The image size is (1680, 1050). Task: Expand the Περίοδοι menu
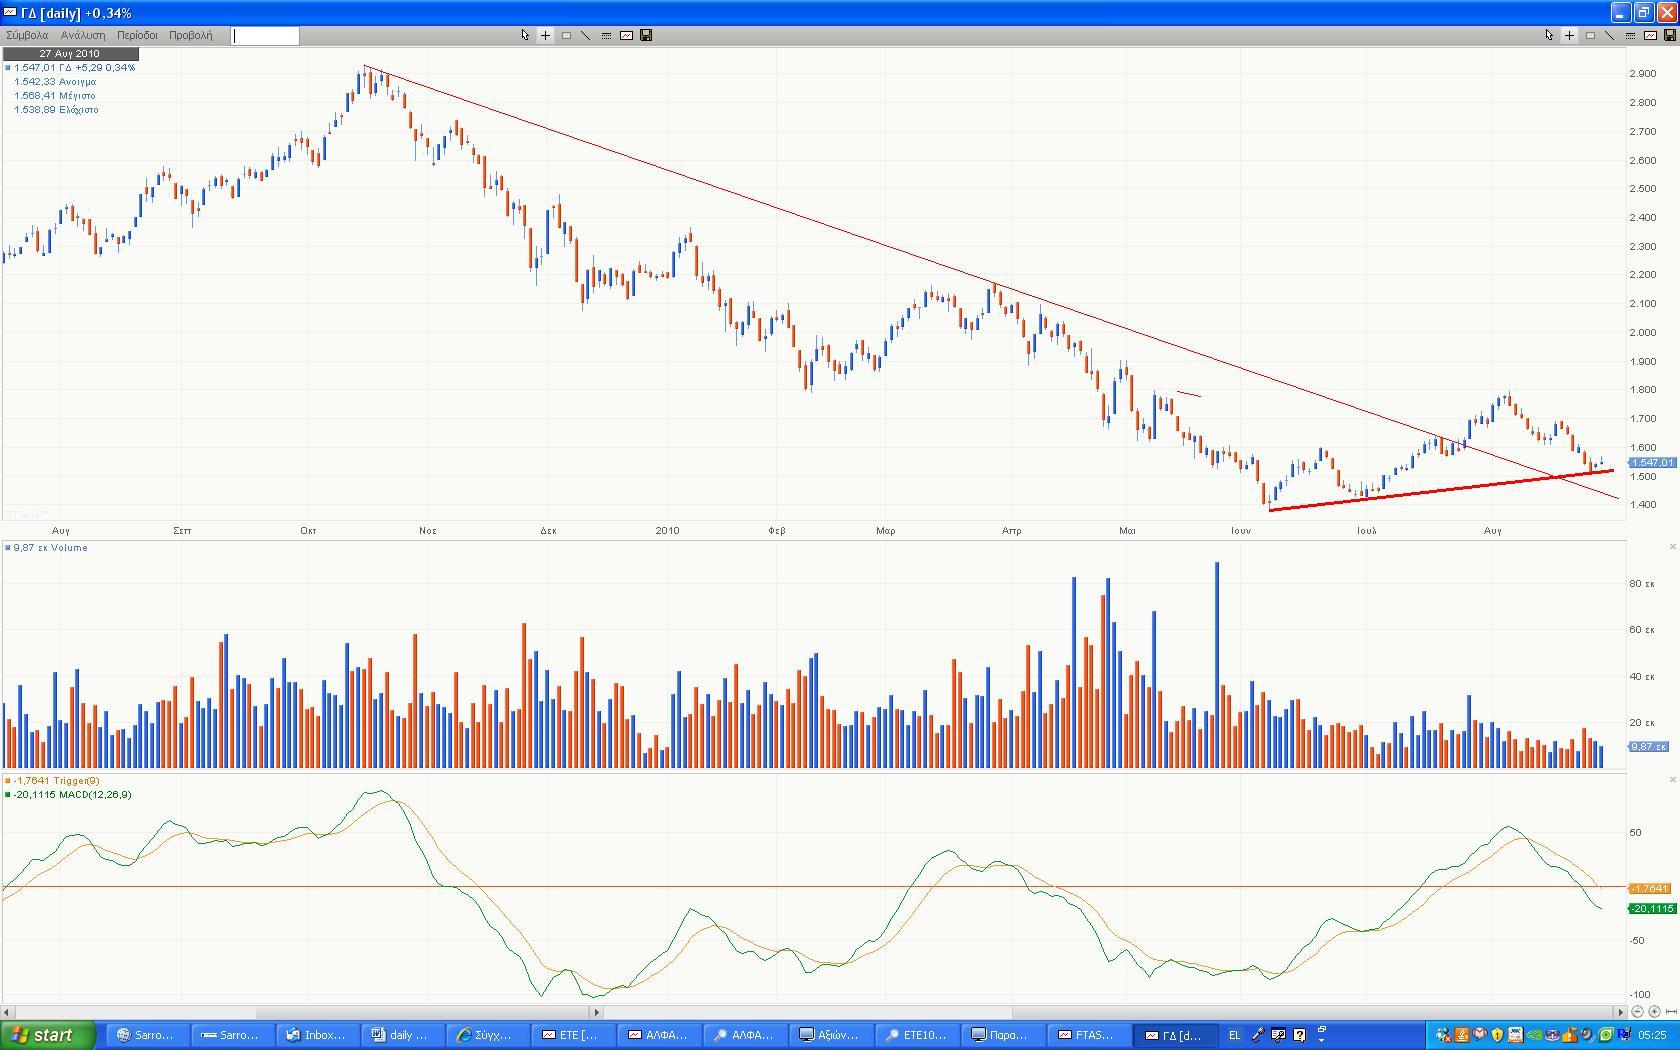[x=137, y=35]
